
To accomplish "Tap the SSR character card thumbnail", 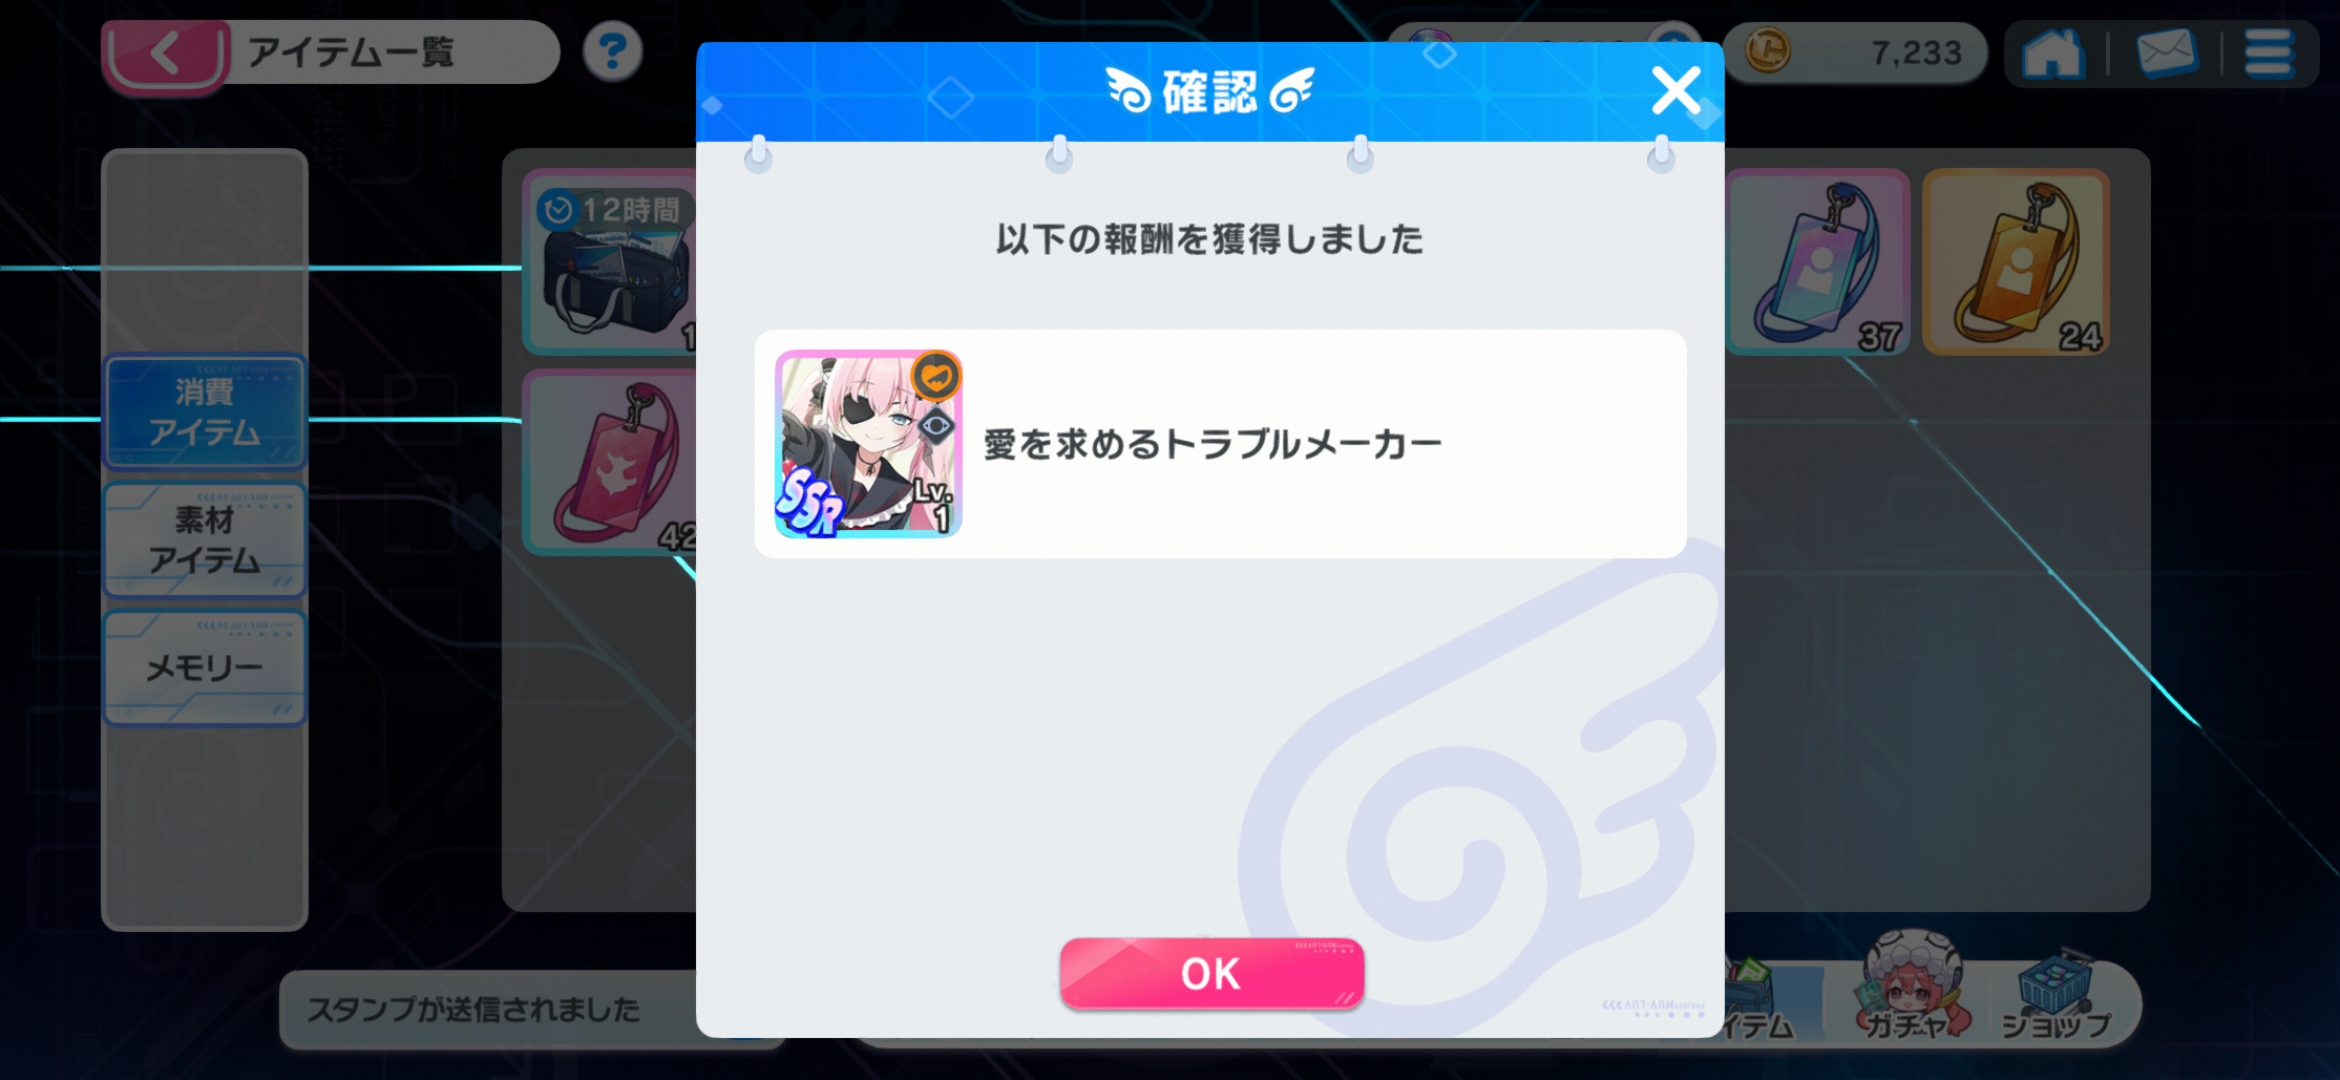I will (868, 444).
